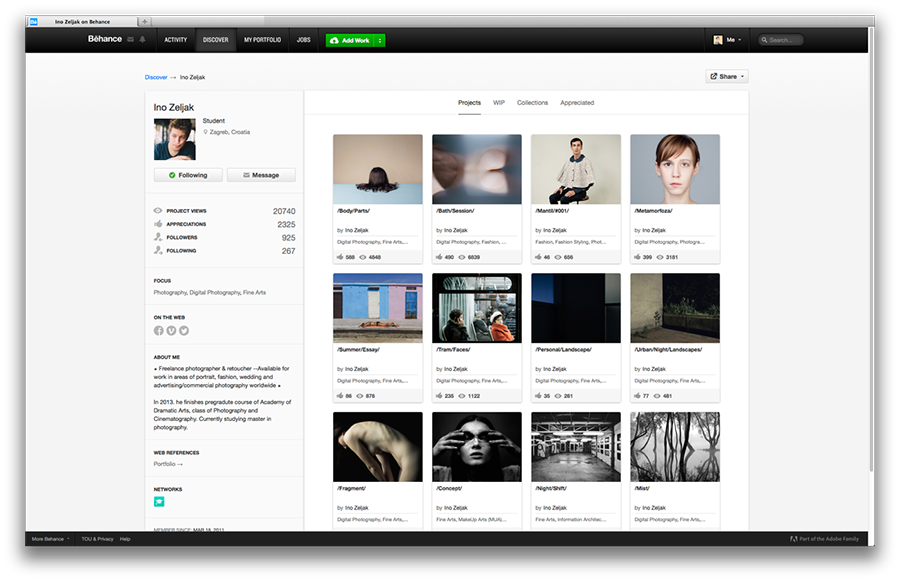Click the Vimeo icon under On The Web
This screenshot has width=900, height=581.
point(171,331)
